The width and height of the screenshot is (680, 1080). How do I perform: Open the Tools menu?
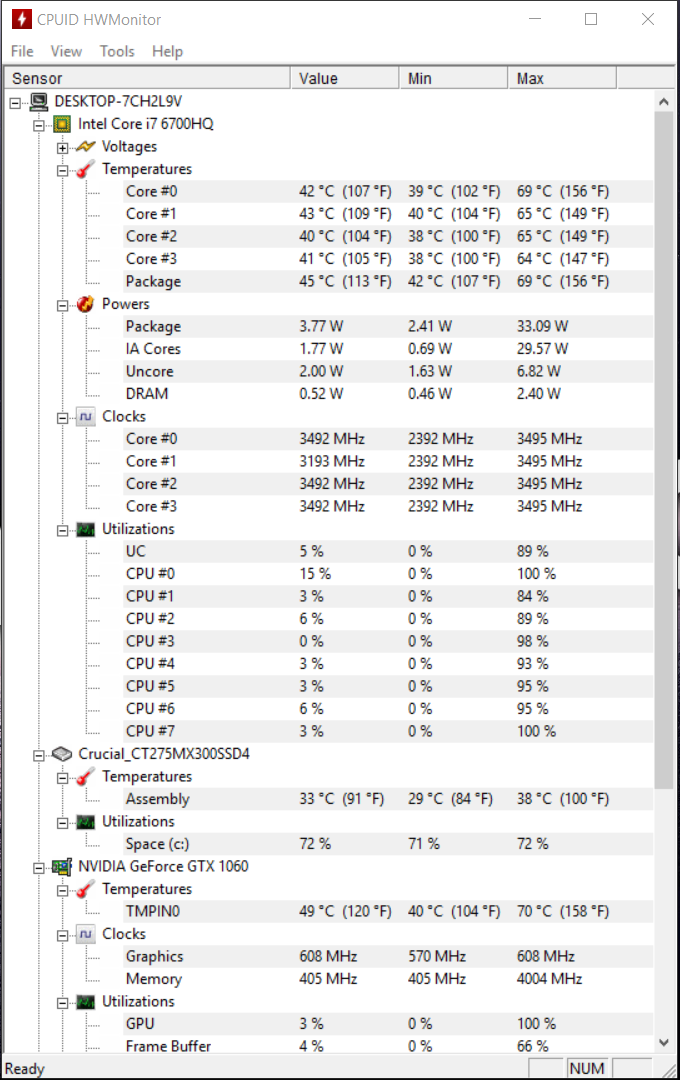tap(117, 52)
